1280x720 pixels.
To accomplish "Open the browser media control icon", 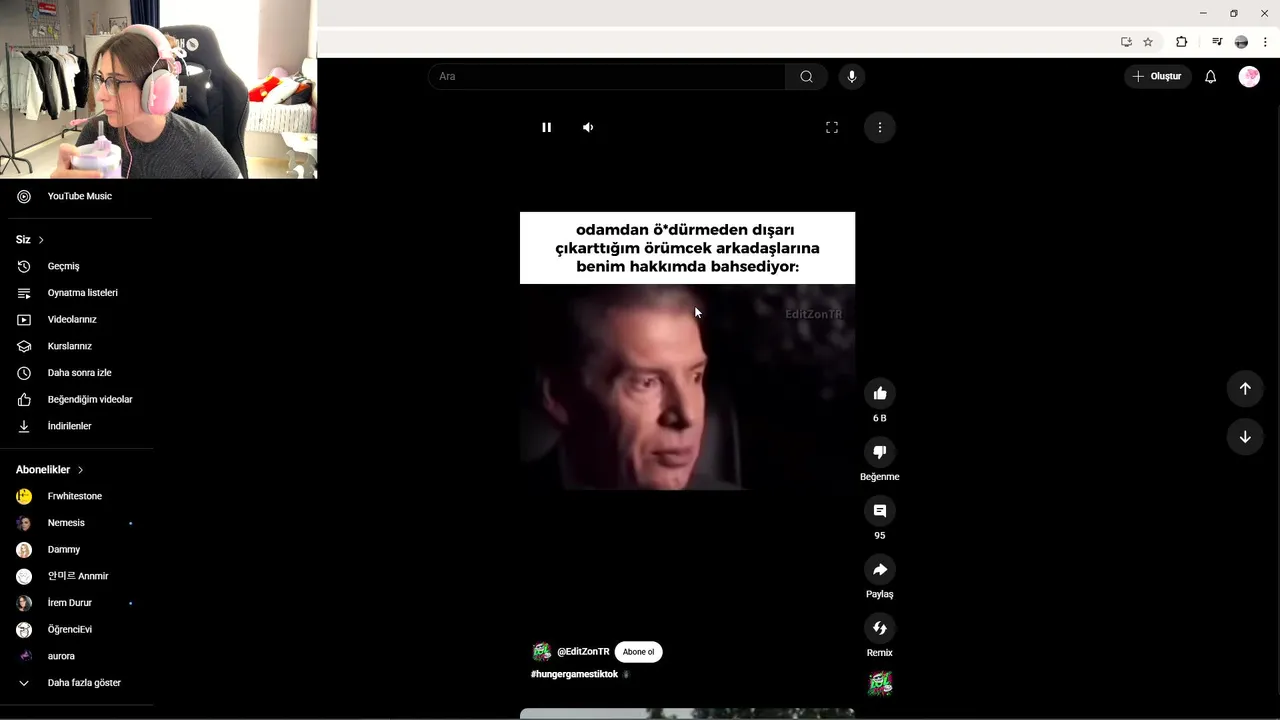I will (1217, 42).
